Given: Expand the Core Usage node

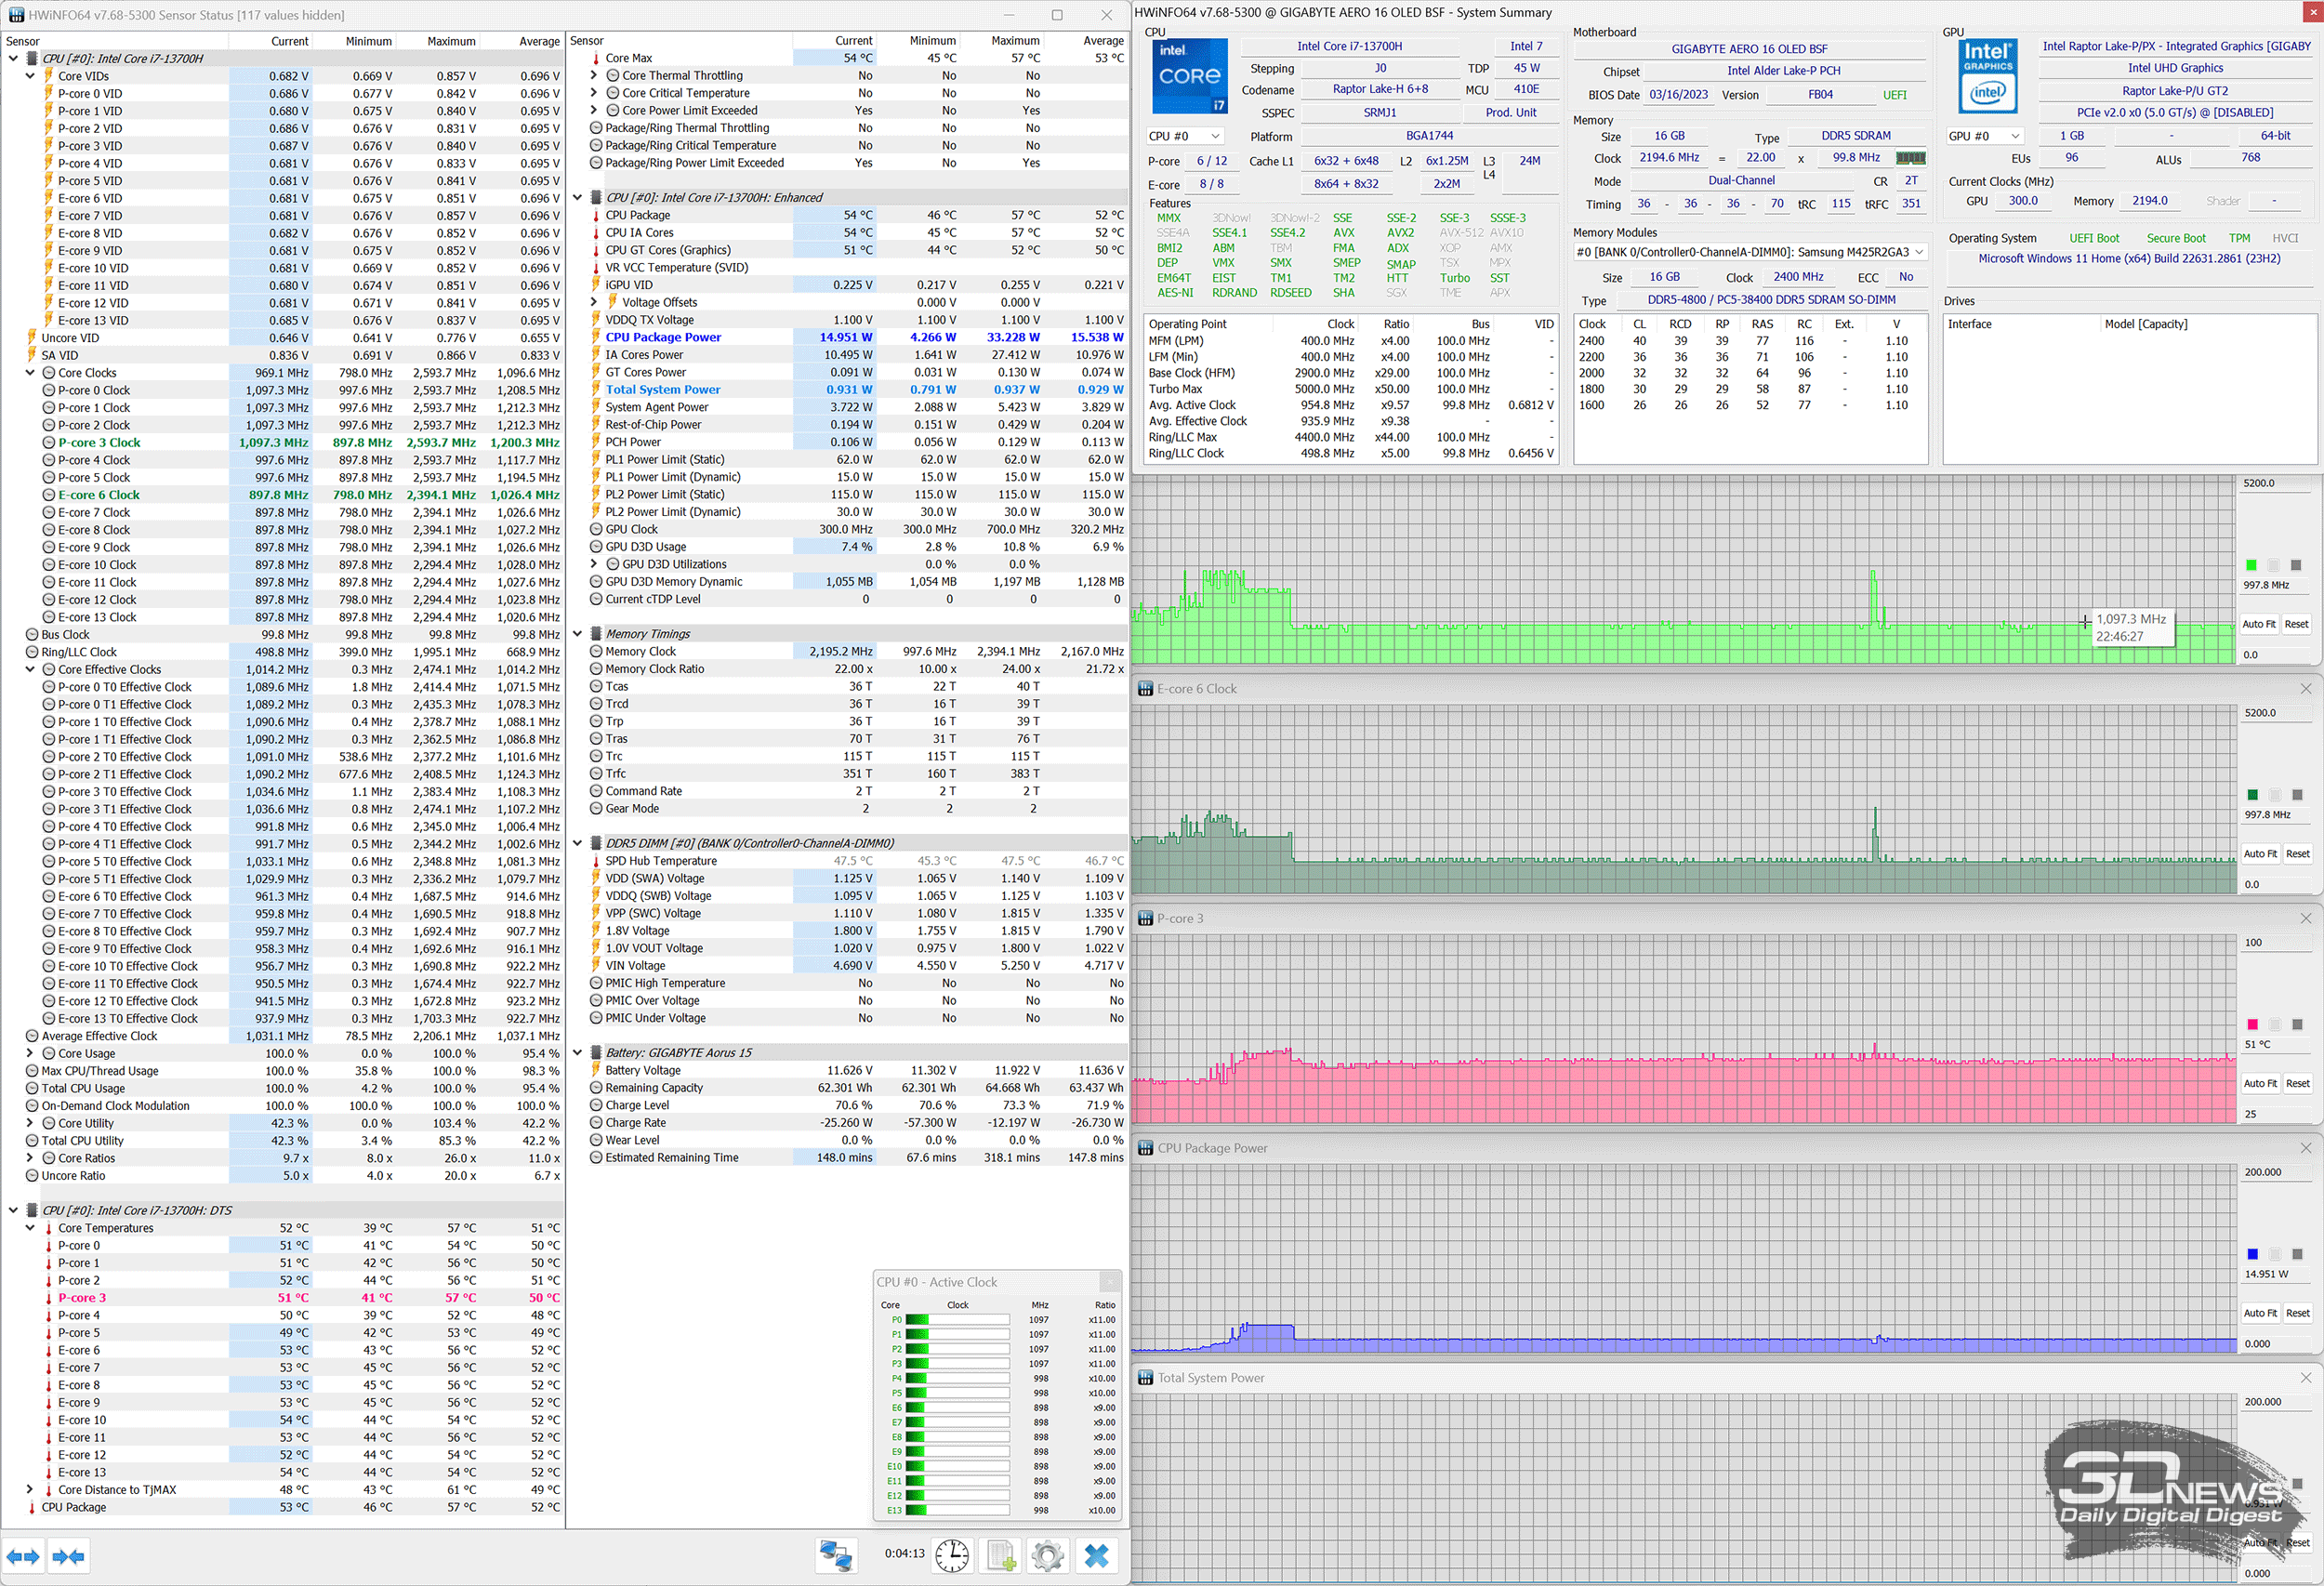Looking at the screenshot, I should [30, 1053].
